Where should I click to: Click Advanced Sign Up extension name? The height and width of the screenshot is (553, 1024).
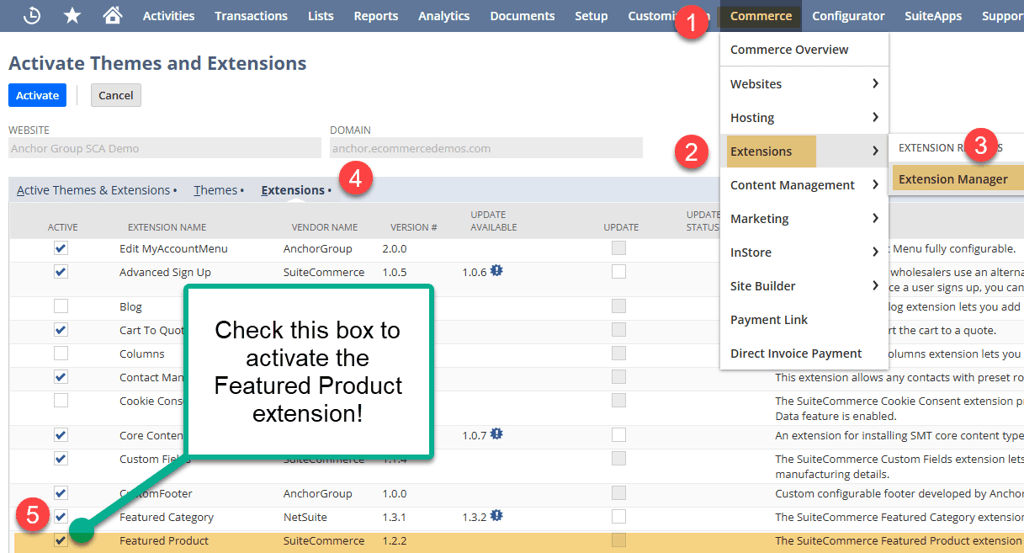tap(165, 272)
